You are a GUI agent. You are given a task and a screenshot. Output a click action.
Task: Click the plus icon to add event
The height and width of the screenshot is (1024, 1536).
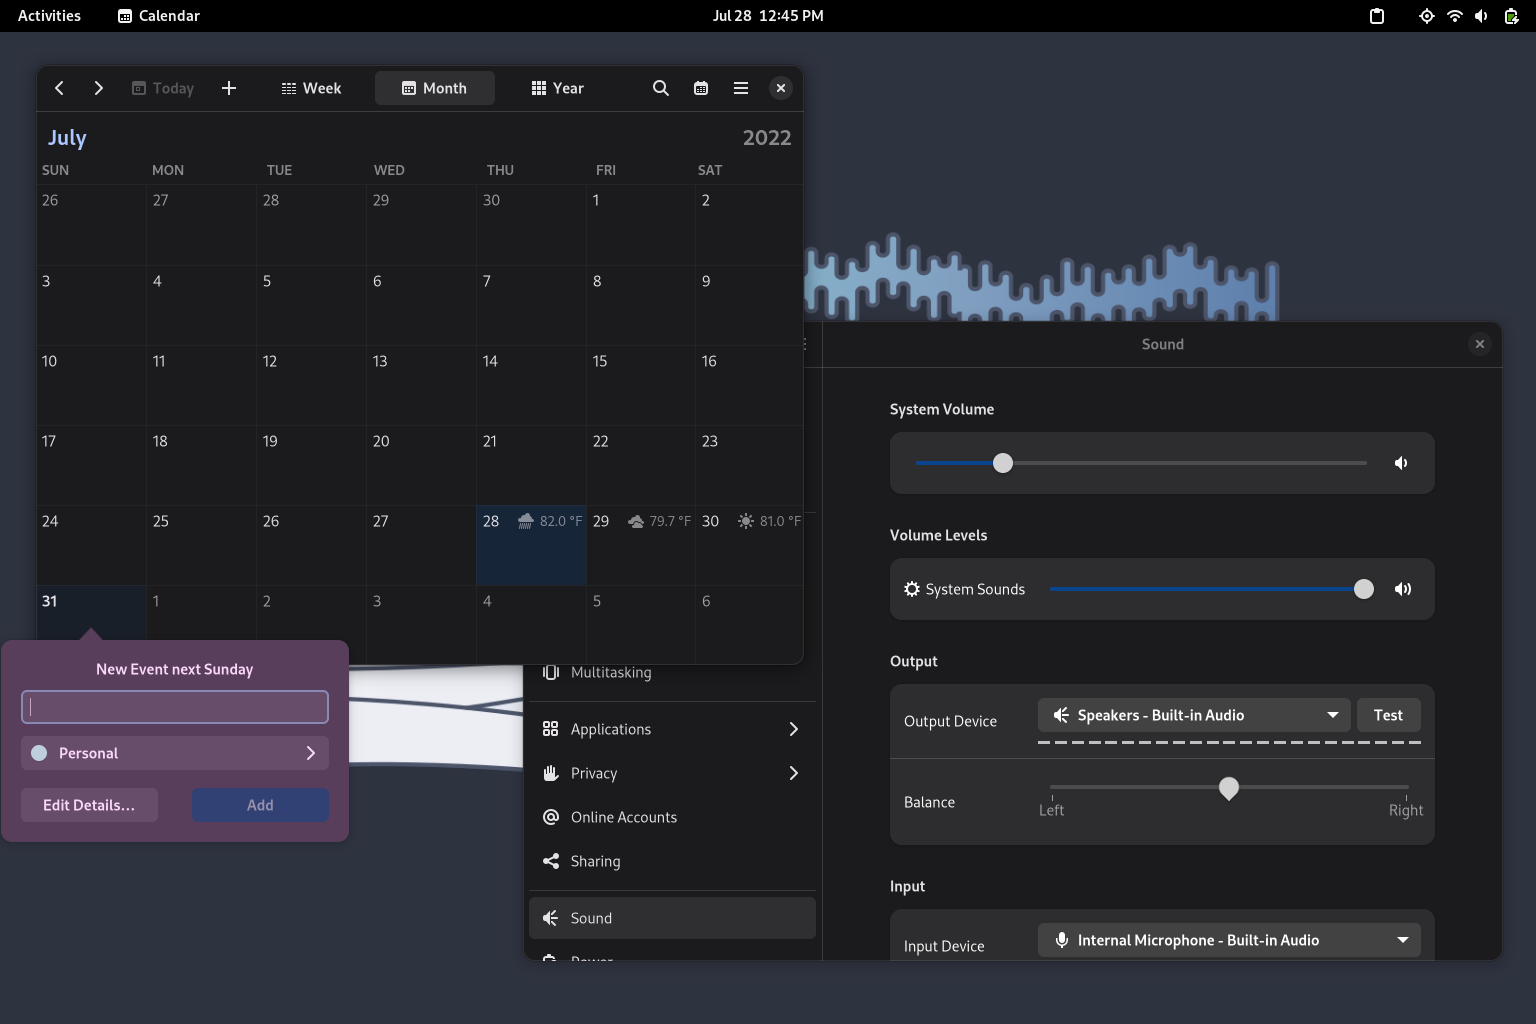(x=229, y=88)
